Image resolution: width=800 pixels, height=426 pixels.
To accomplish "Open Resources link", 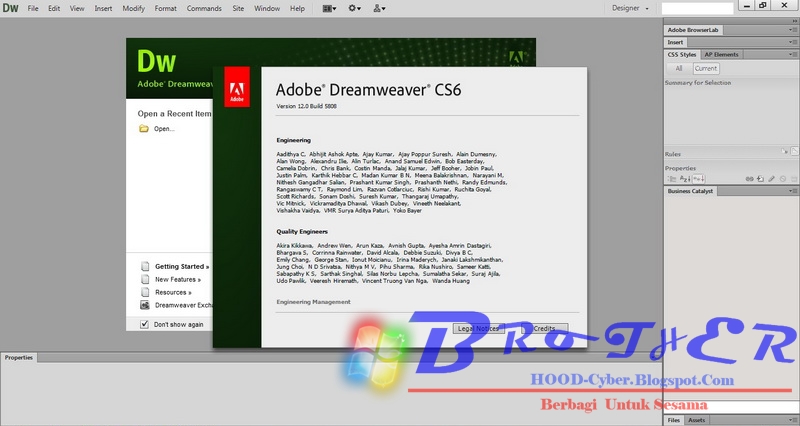I will tap(173, 292).
